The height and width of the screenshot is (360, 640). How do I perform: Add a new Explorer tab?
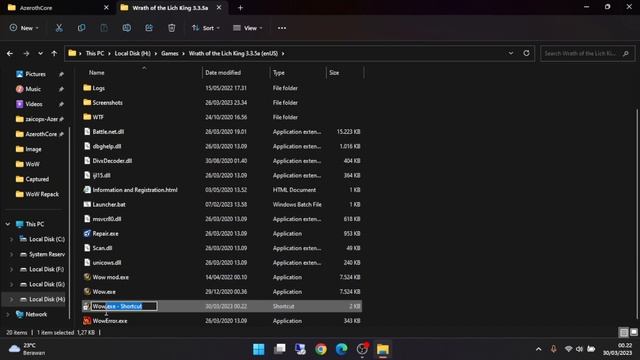[240, 8]
